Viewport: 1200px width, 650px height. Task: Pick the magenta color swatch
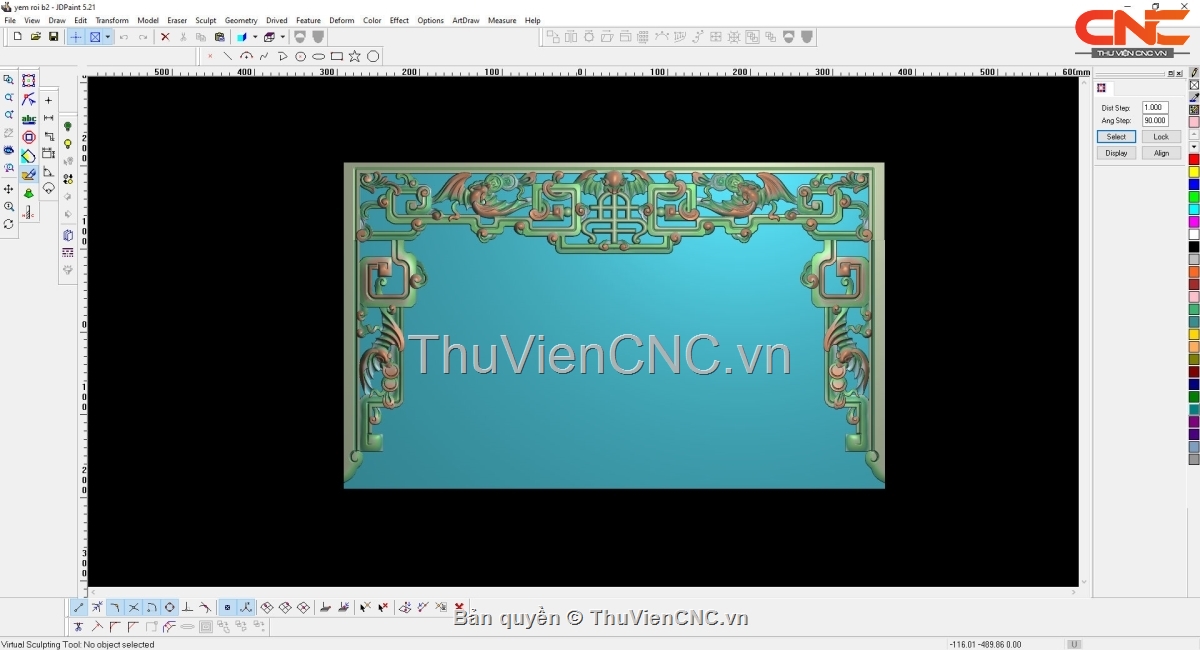click(x=1194, y=222)
